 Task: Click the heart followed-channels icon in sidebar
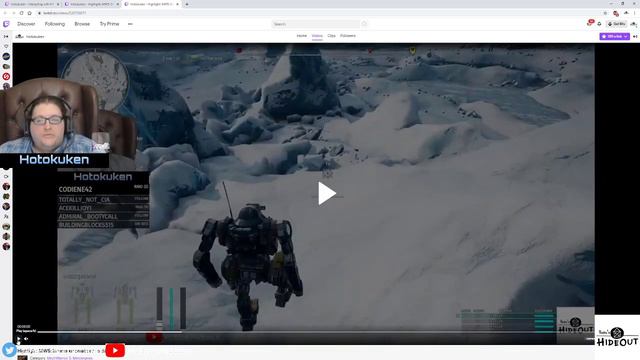coord(6,46)
